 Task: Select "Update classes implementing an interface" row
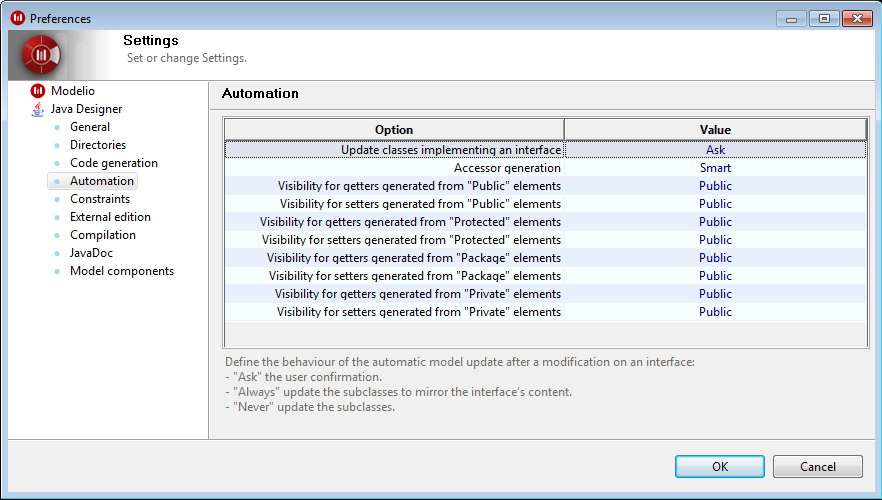[x=546, y=150]
